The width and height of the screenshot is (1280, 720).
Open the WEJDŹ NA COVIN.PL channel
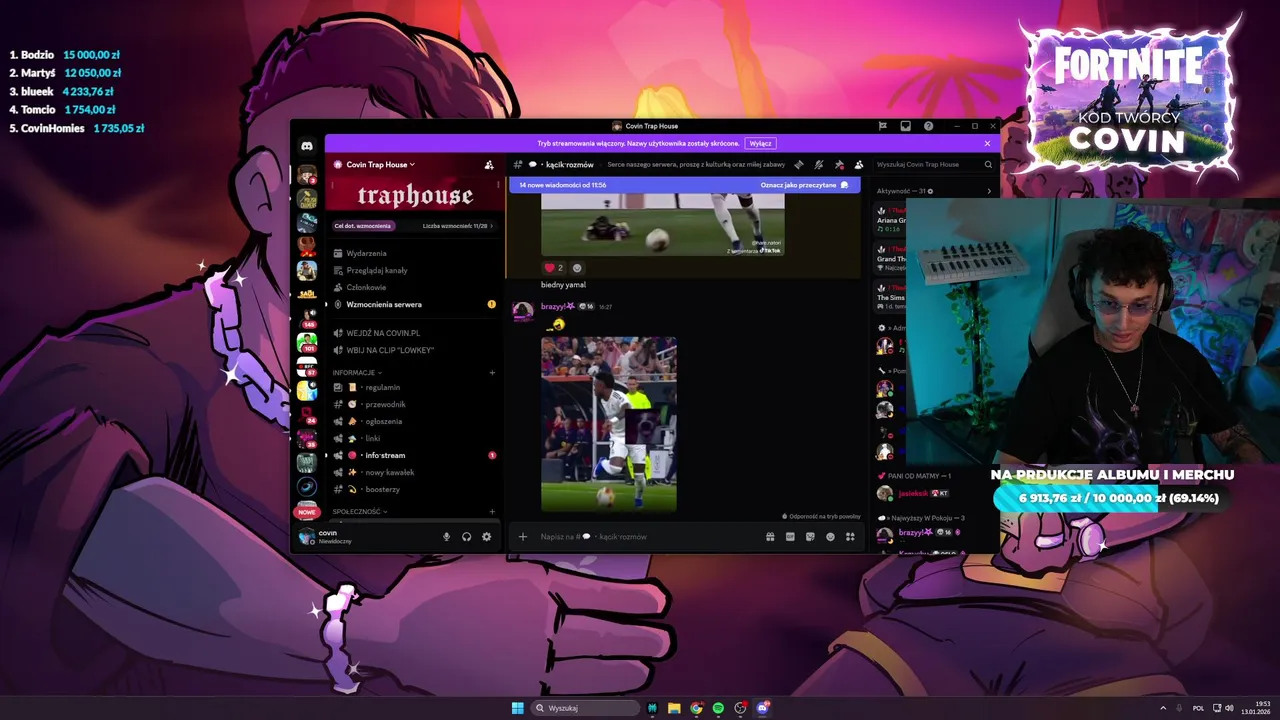(415, 333)
